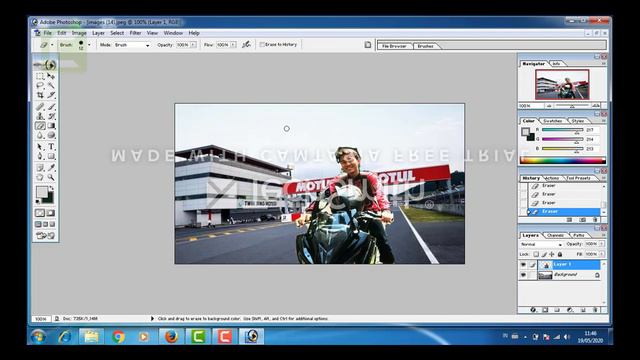640x360 pixels.
Task: Open Layers panel Opacity arrow
Action: pyautogui.click(x=601, y=244)
